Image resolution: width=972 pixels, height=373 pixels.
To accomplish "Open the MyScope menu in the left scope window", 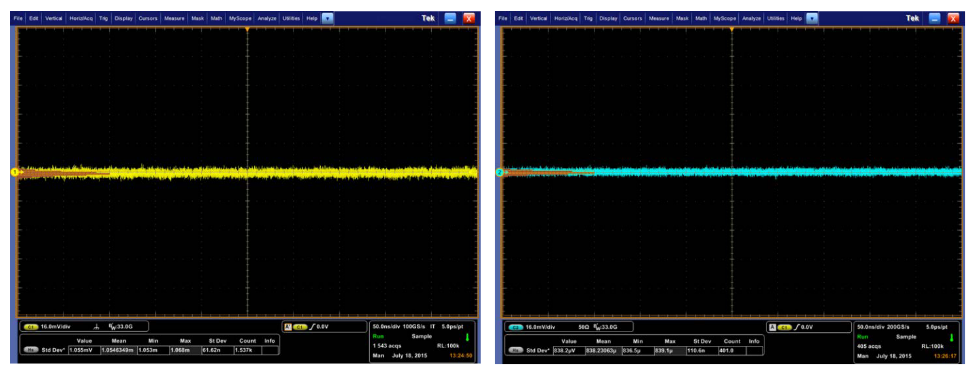I will point(240,19).
